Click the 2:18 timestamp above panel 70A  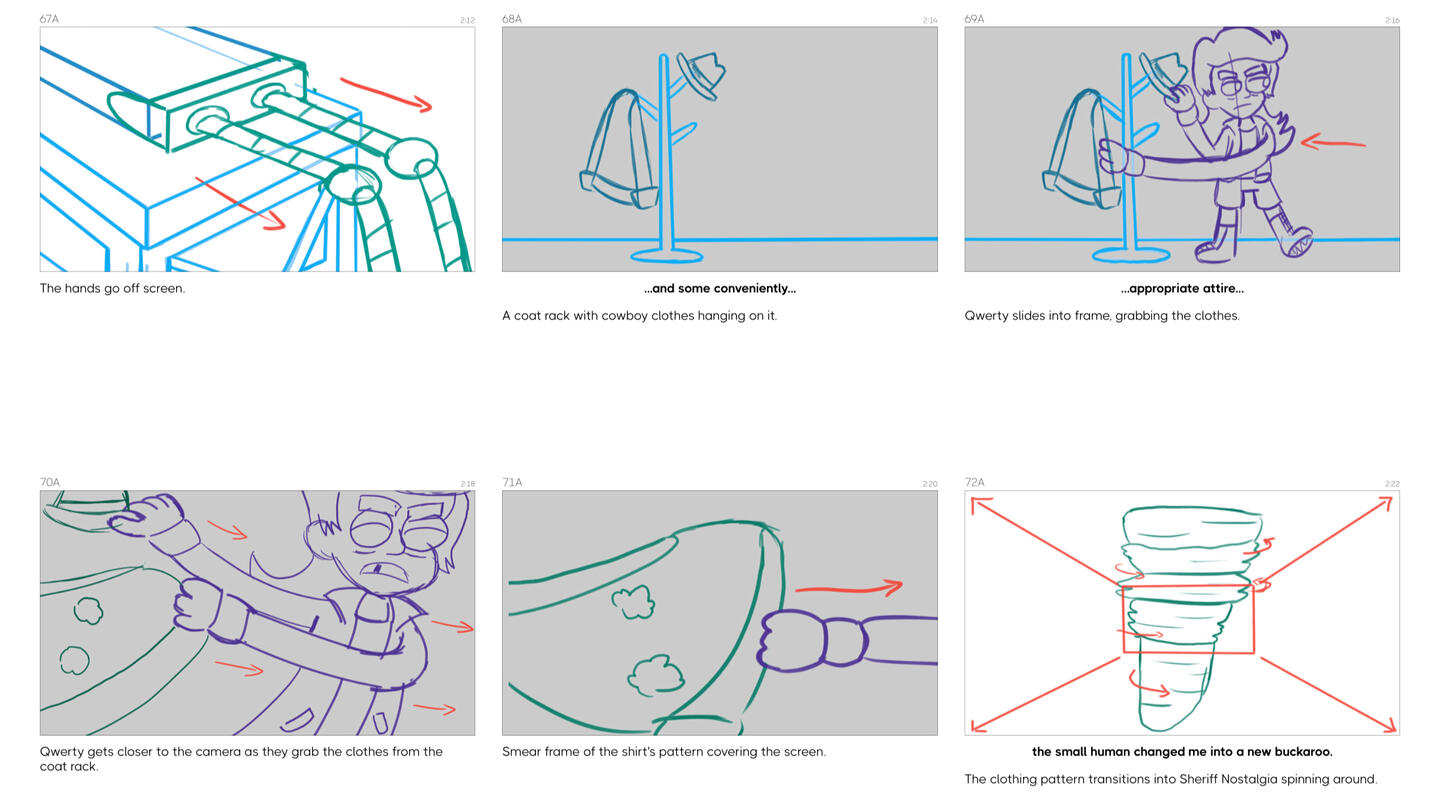(467, 484)
